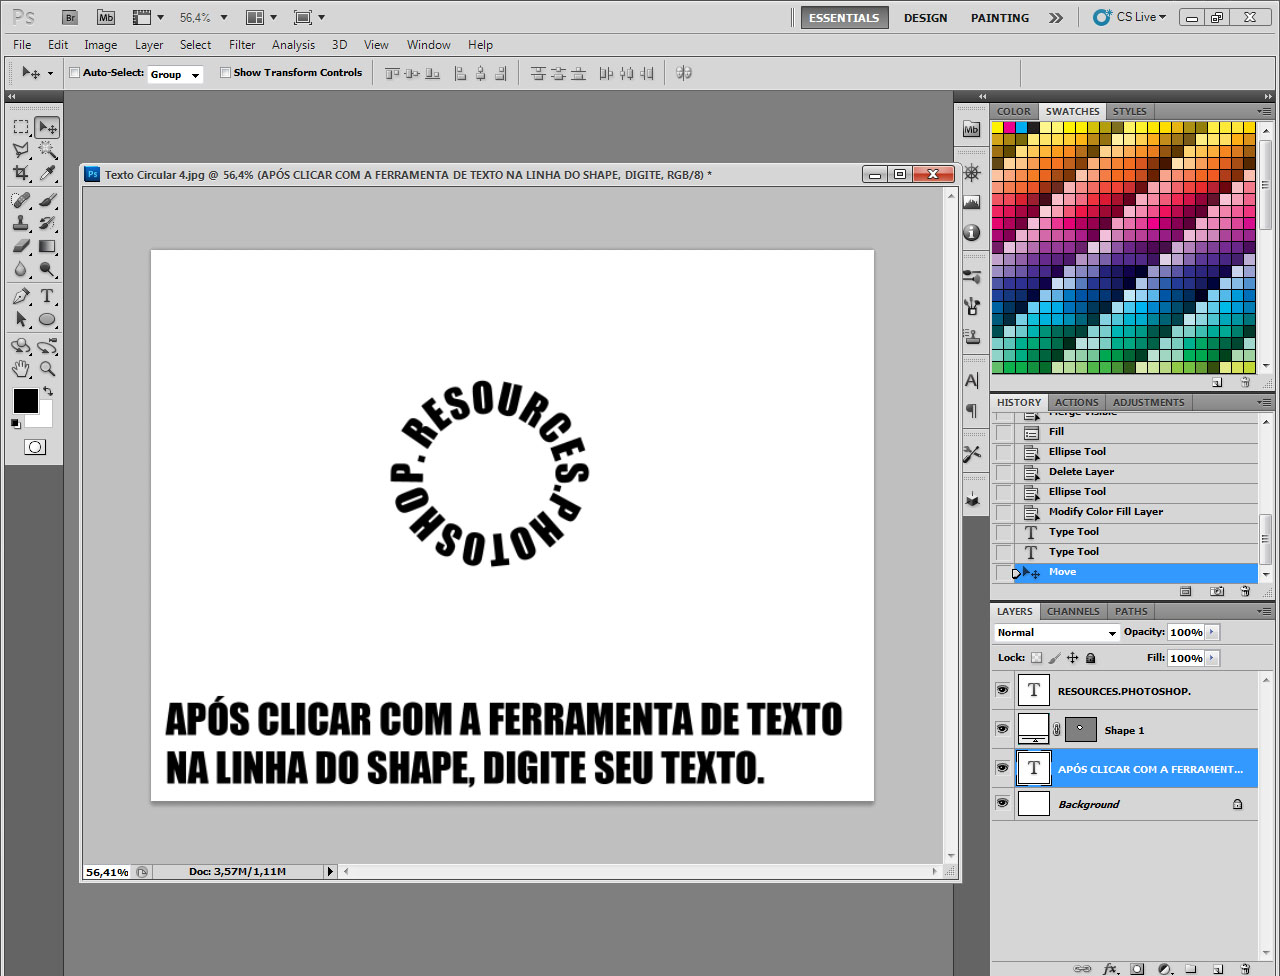The width and height of the screenshot is (1280, 976).
Task: Open the Filter menu
Action: coord(242,45)
